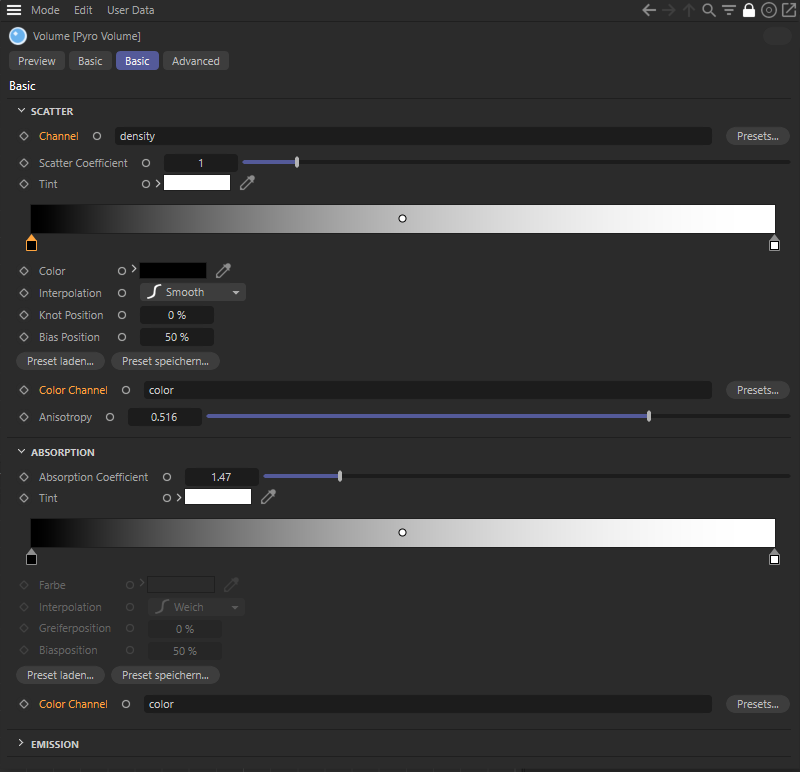Viewport: 800px width, 772px height.
Task: Click the search magnifier icon
Action: pos(709,10)
